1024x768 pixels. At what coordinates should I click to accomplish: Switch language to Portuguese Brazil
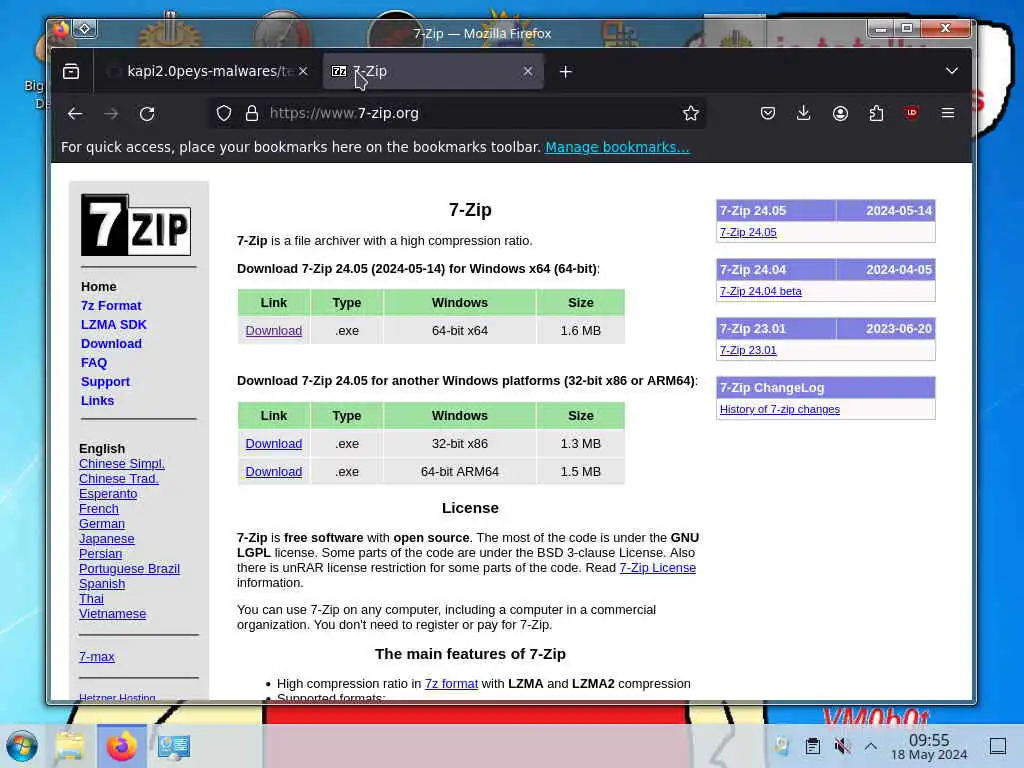click(x=129, y=569)
